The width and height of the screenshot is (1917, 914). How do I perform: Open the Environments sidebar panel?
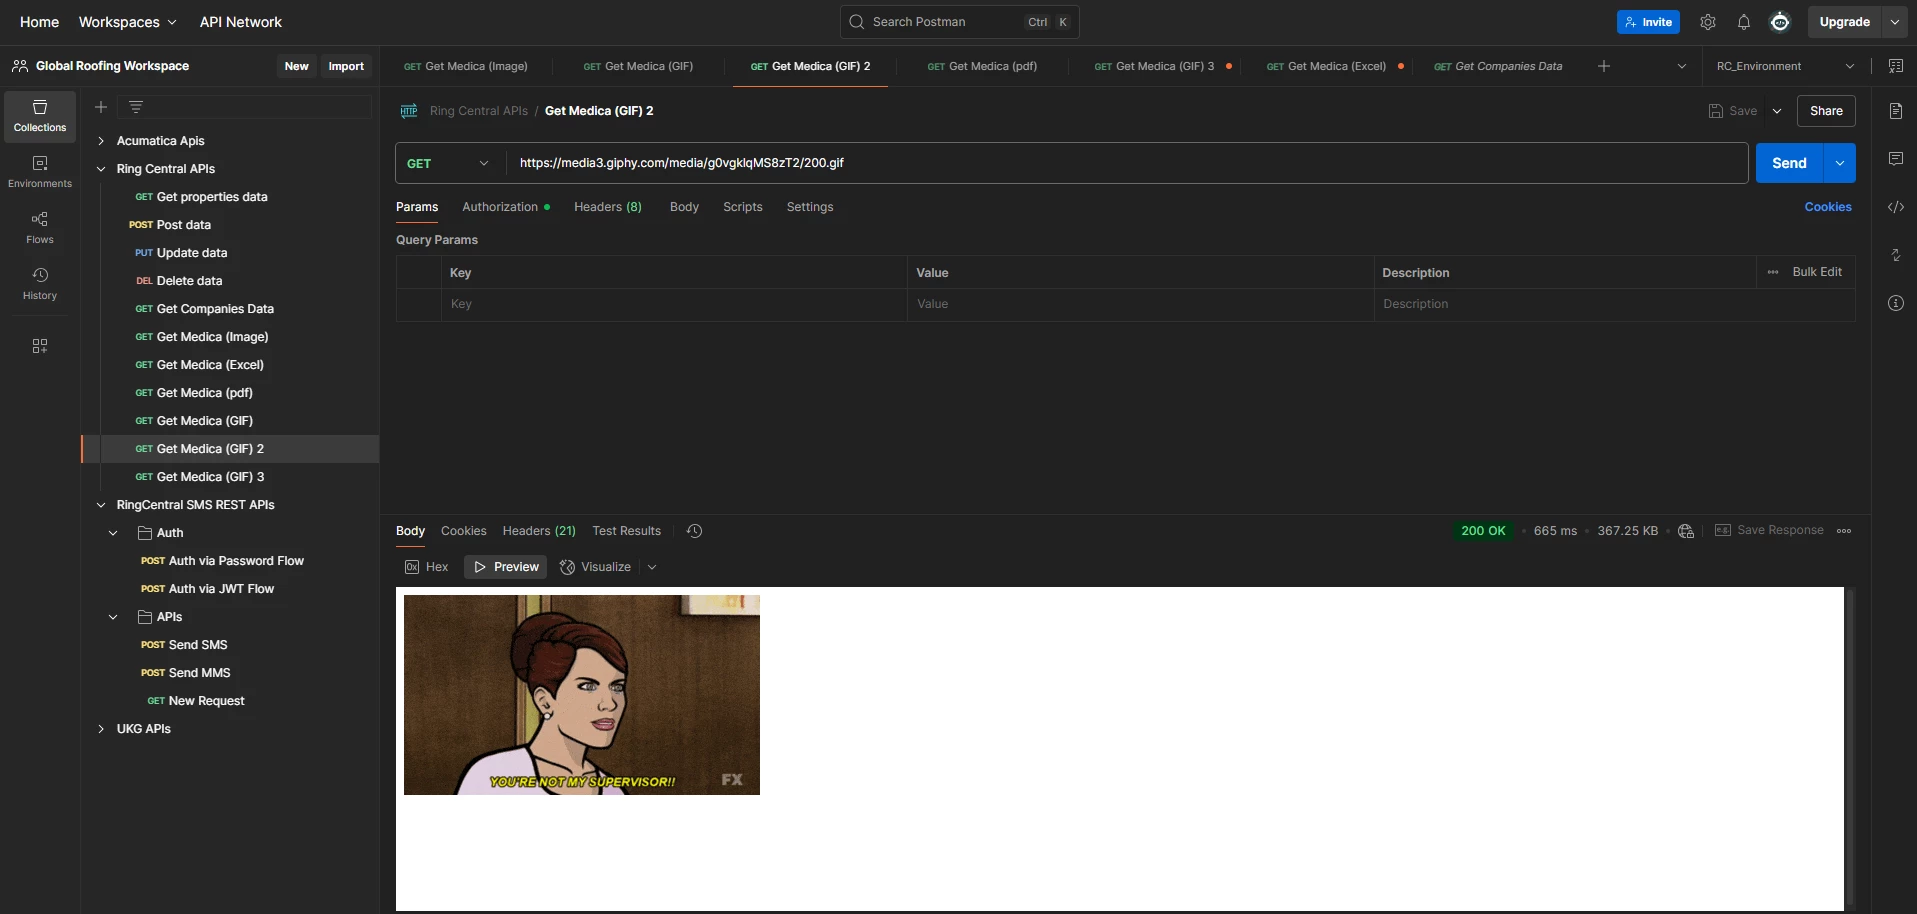tap(40, 172)
